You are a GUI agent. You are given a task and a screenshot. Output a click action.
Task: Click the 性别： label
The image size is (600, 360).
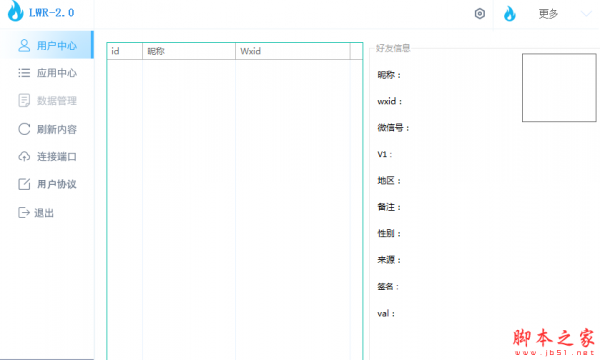click(x=389, y=233)
